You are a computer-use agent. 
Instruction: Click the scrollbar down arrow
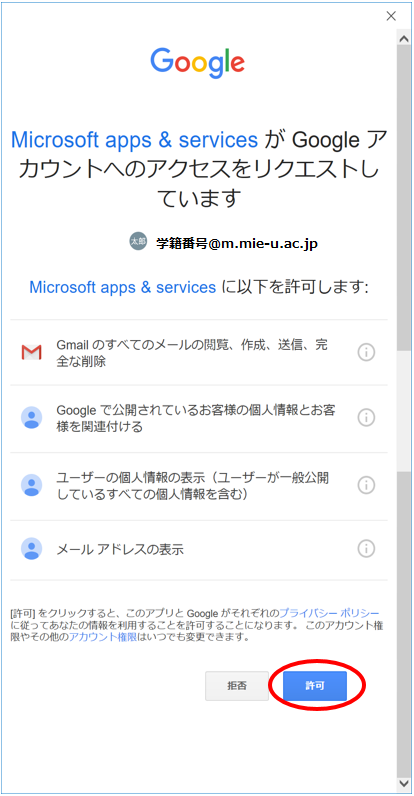[404, 782]
